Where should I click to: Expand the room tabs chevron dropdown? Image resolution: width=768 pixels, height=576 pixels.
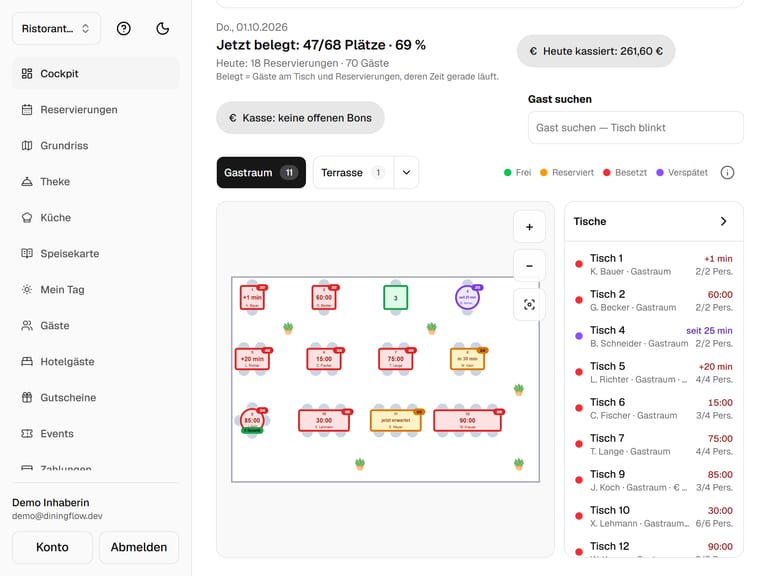point(407,172)
